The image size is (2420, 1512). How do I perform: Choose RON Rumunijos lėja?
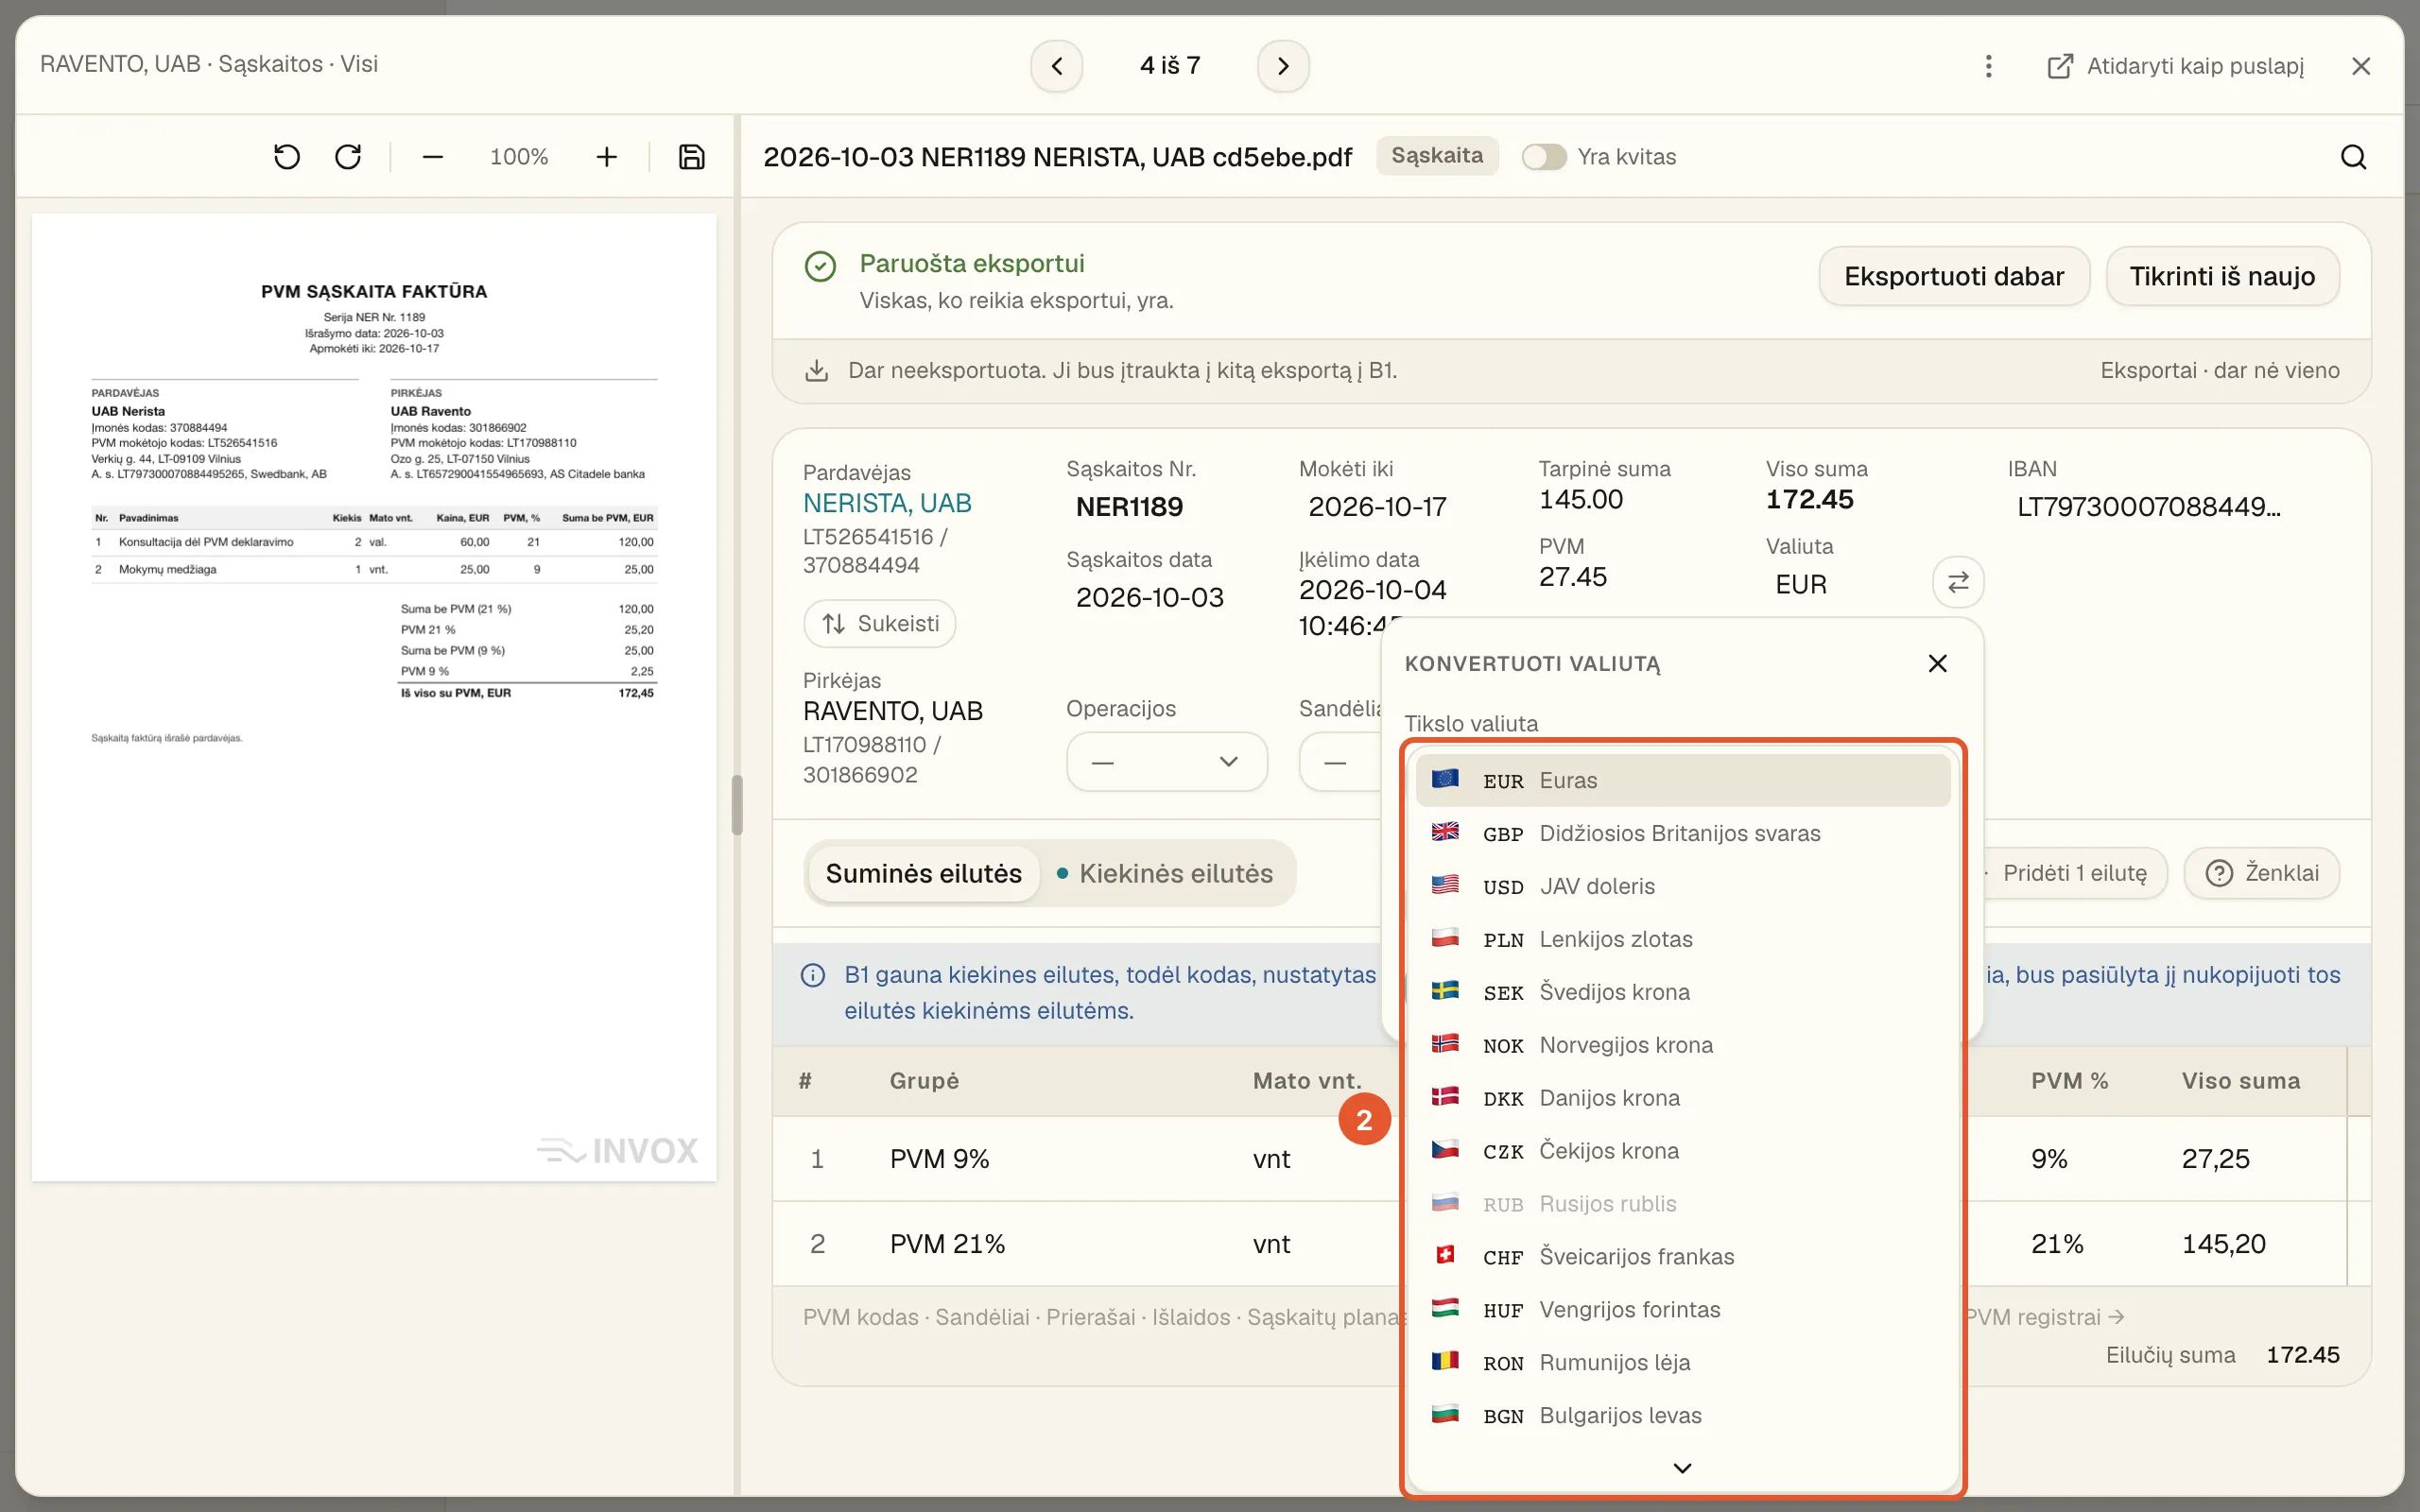[1683, 1363]
